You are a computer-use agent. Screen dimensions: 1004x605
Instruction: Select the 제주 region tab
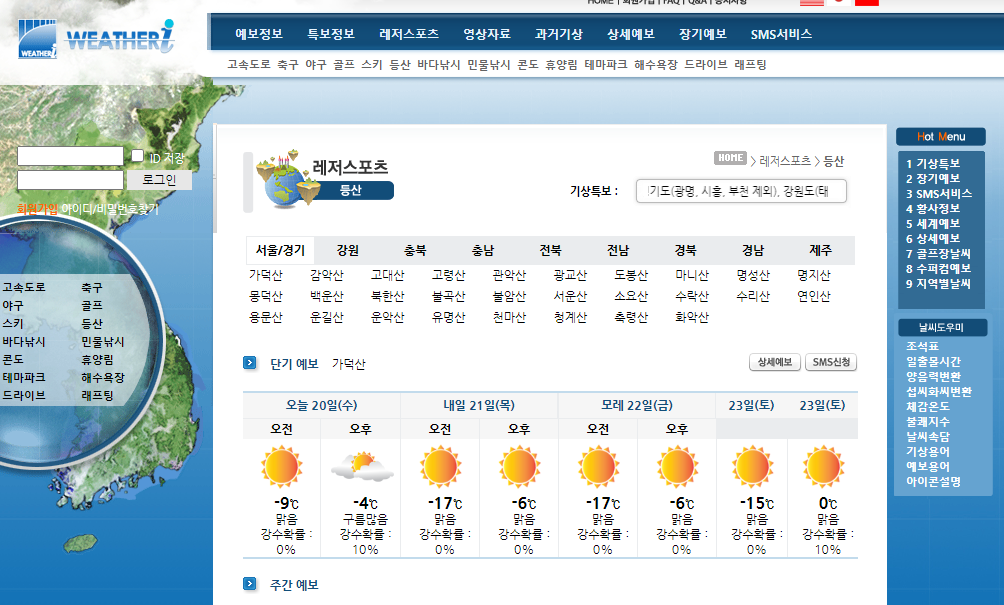pos(820,250)
